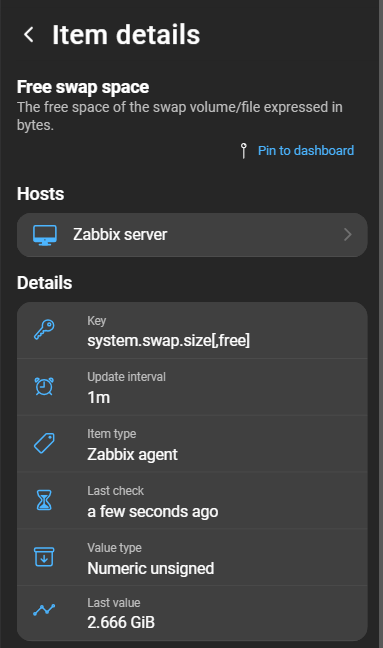The width and height of the screenshot is (383, 648).
Task: Open the Zabbix server host entry
Action: click(x=192, y=235)
